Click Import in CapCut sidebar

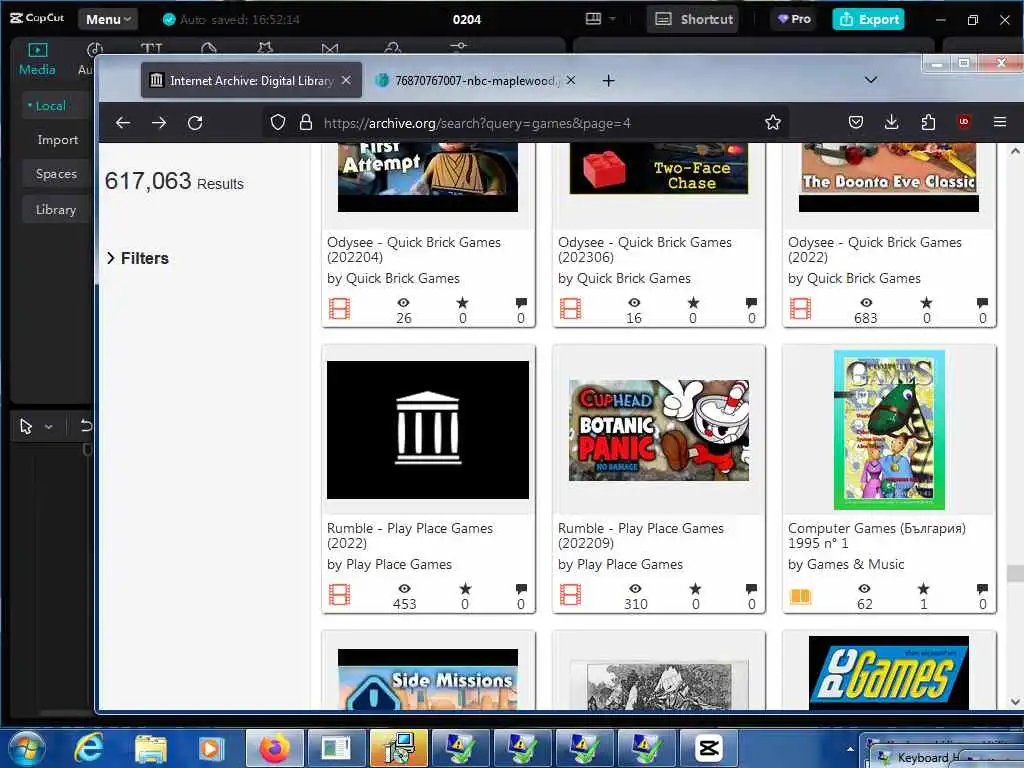point(57,140)
